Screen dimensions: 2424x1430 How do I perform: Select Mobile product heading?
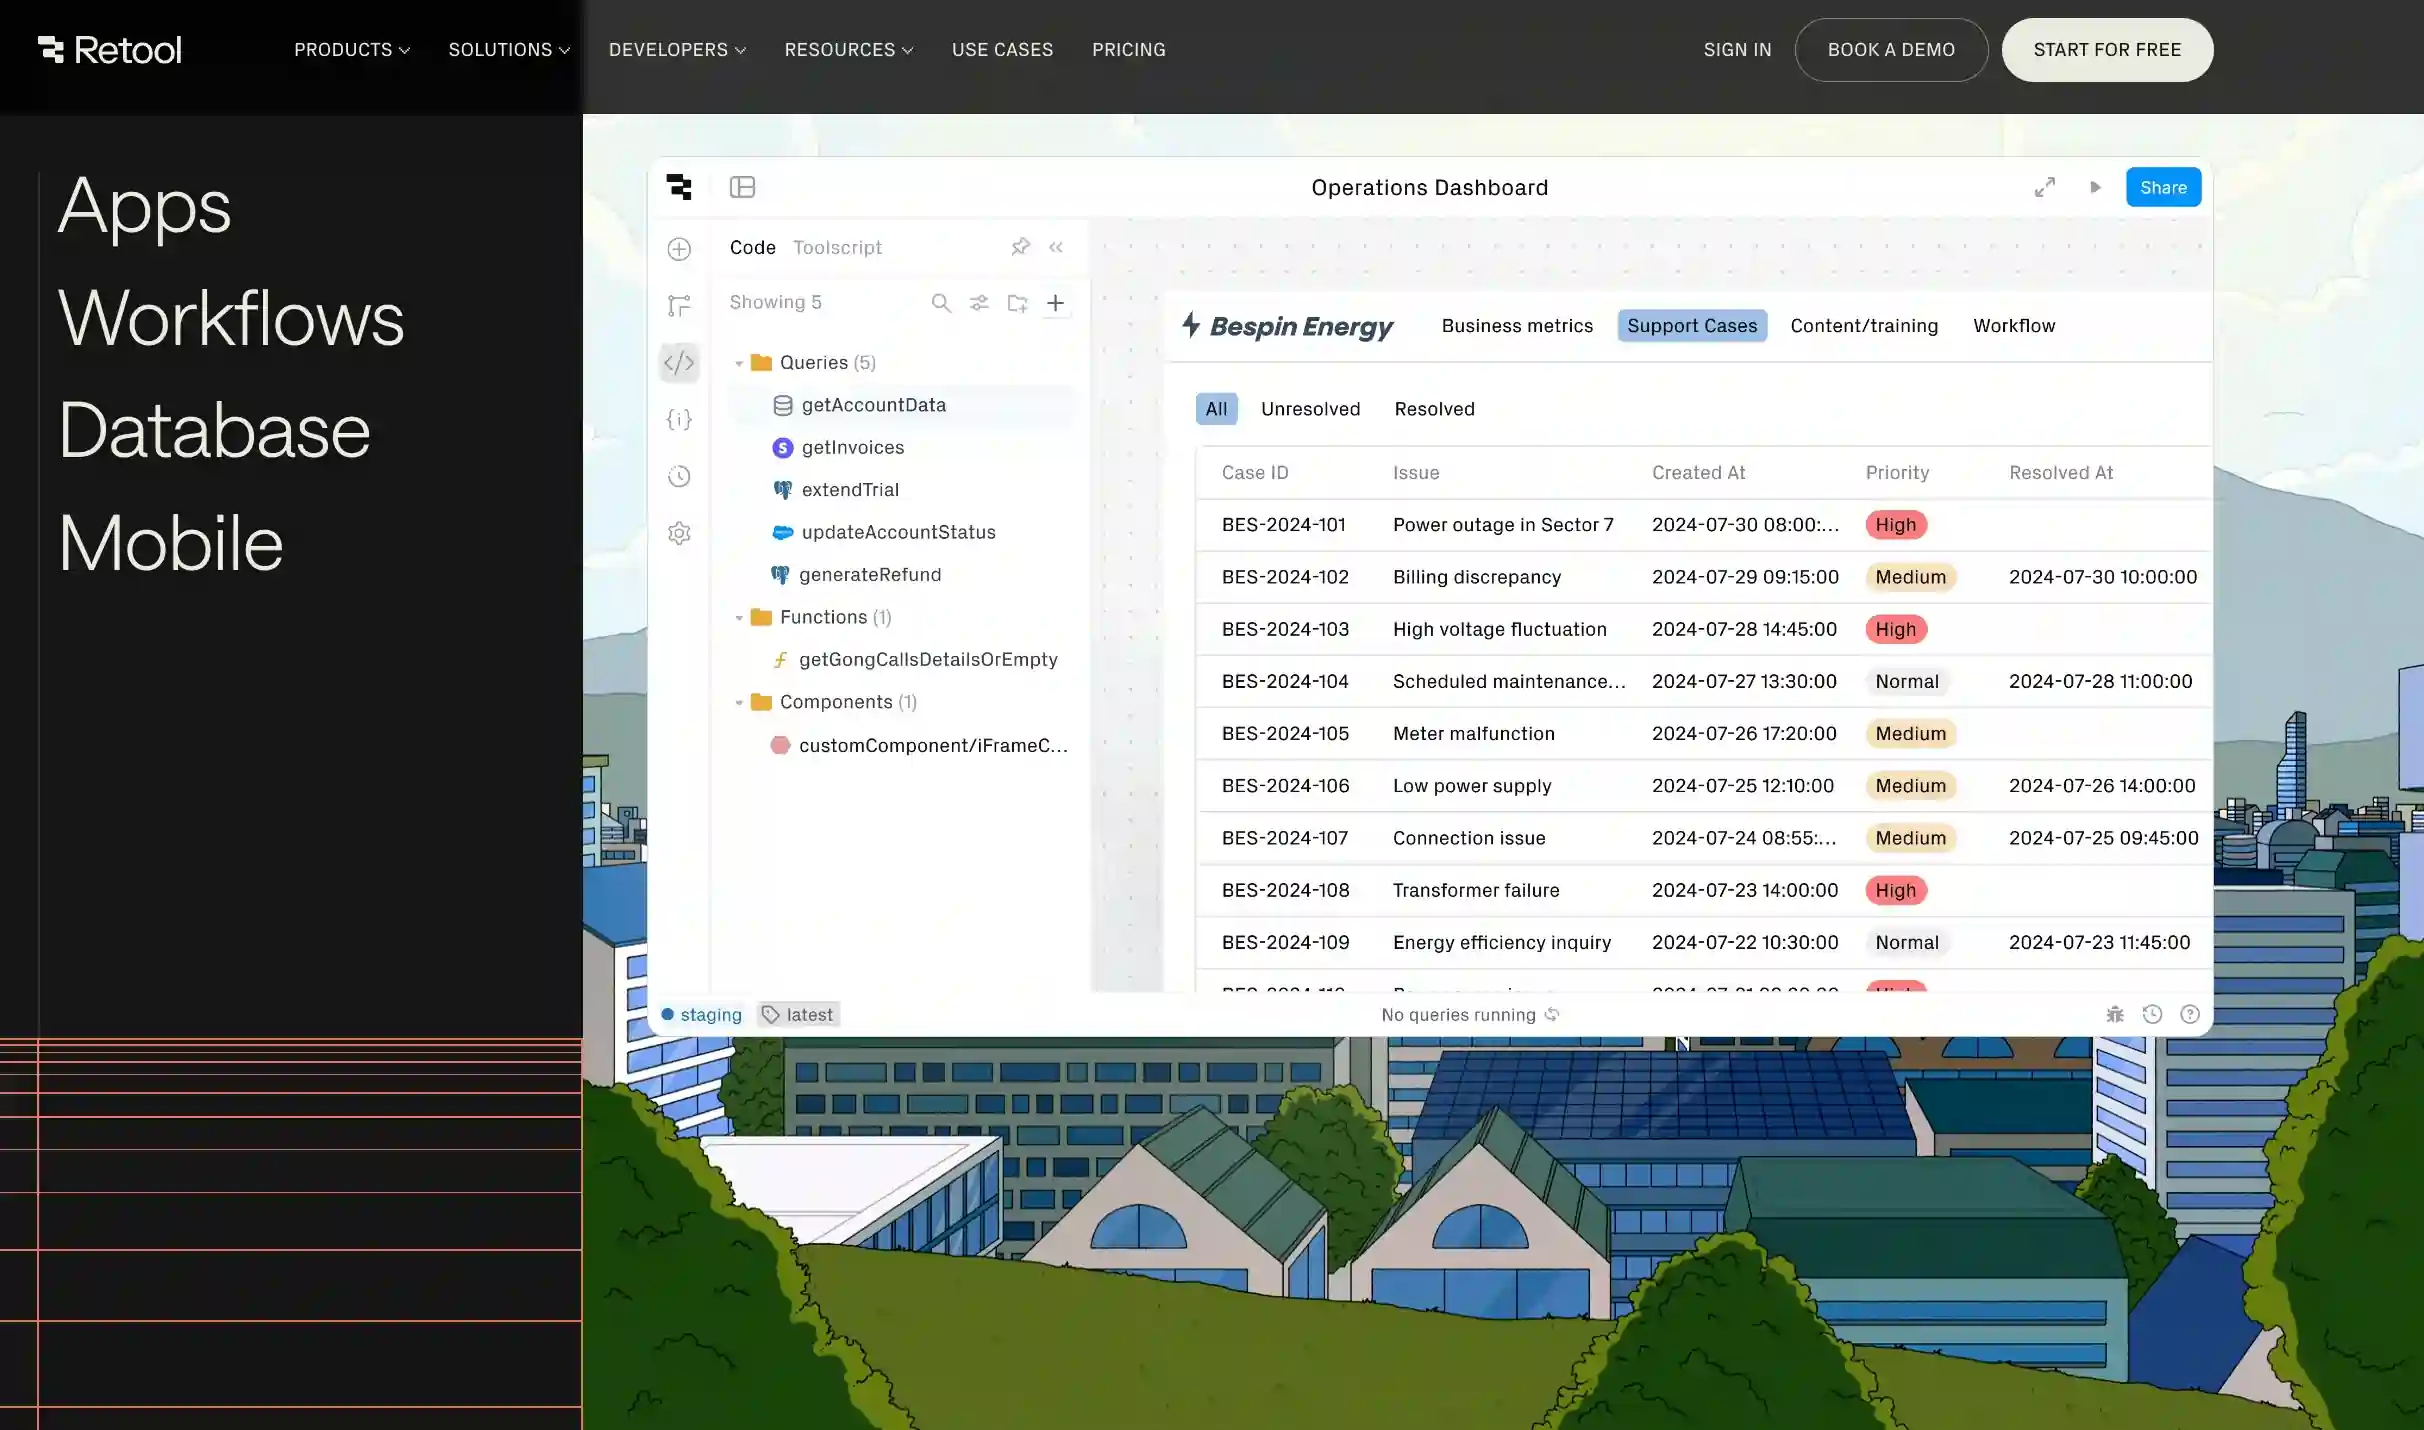pos(171,543)
